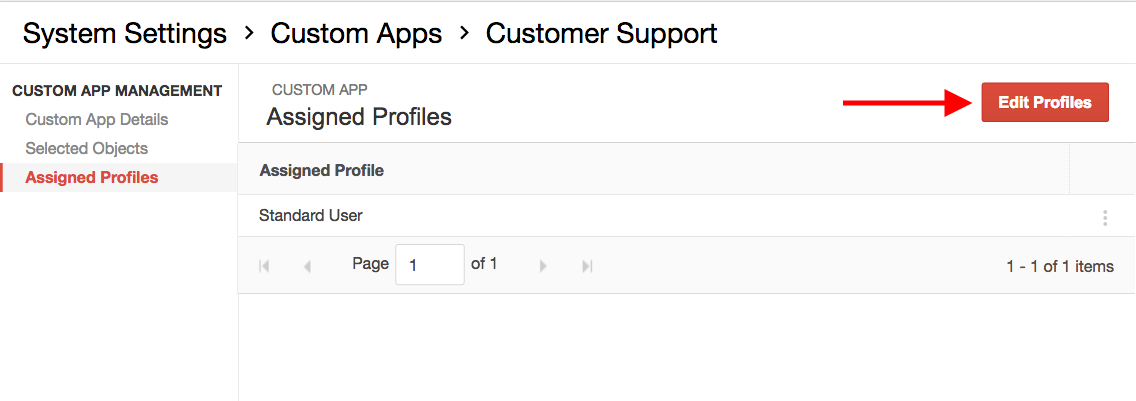Click the Custom App Management sidebar heading
Viewport: 1136px width, 401px height.
point(117,91)
